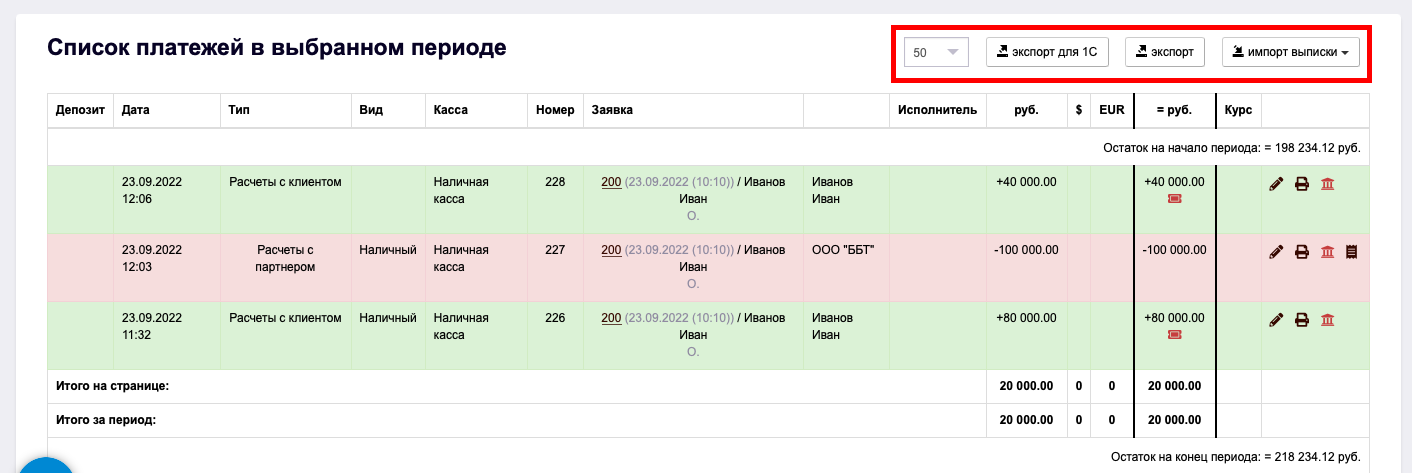
Task: Click red ticket icon under +80 000.00
Action: [1174, 335]
